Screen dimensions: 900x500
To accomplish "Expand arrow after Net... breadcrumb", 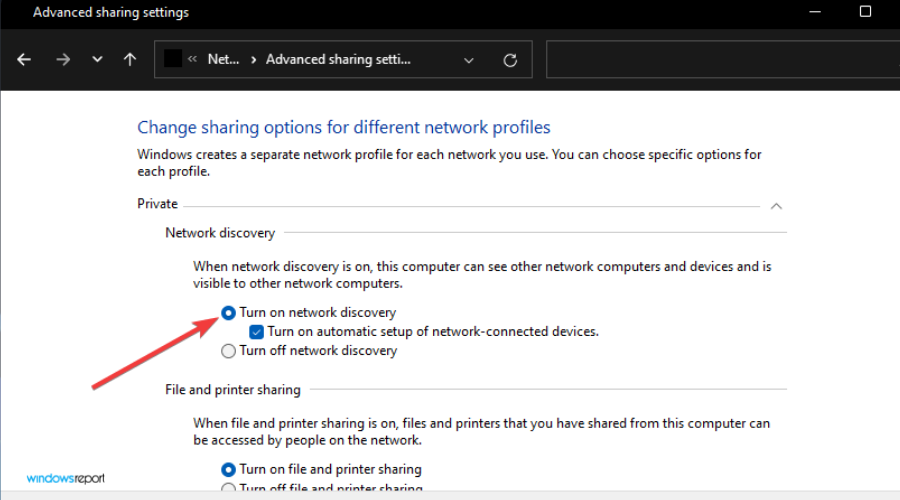I will (x=253, y=60).
